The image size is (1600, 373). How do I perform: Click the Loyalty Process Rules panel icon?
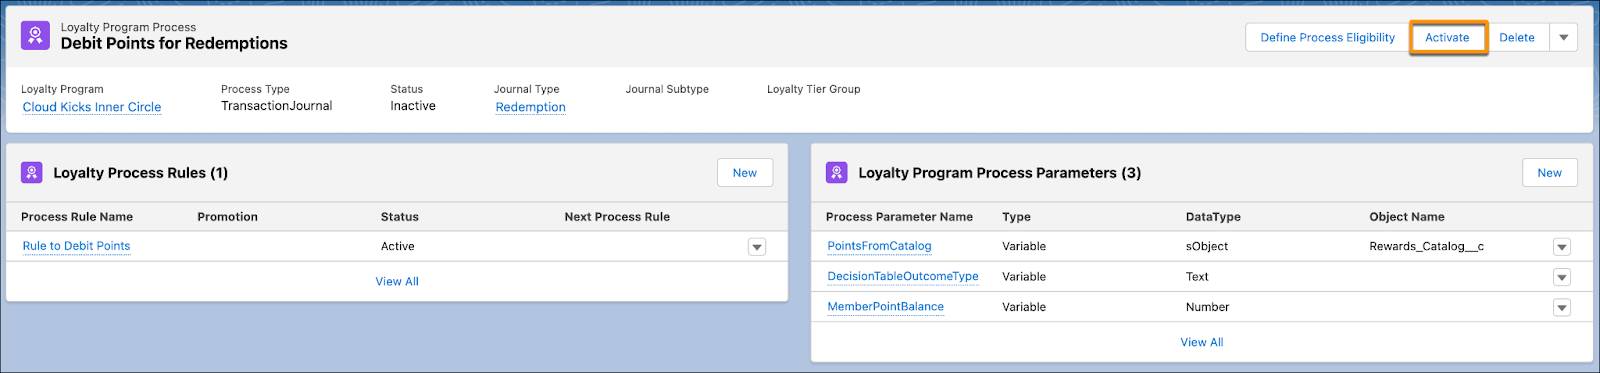(x=32, y=173)
